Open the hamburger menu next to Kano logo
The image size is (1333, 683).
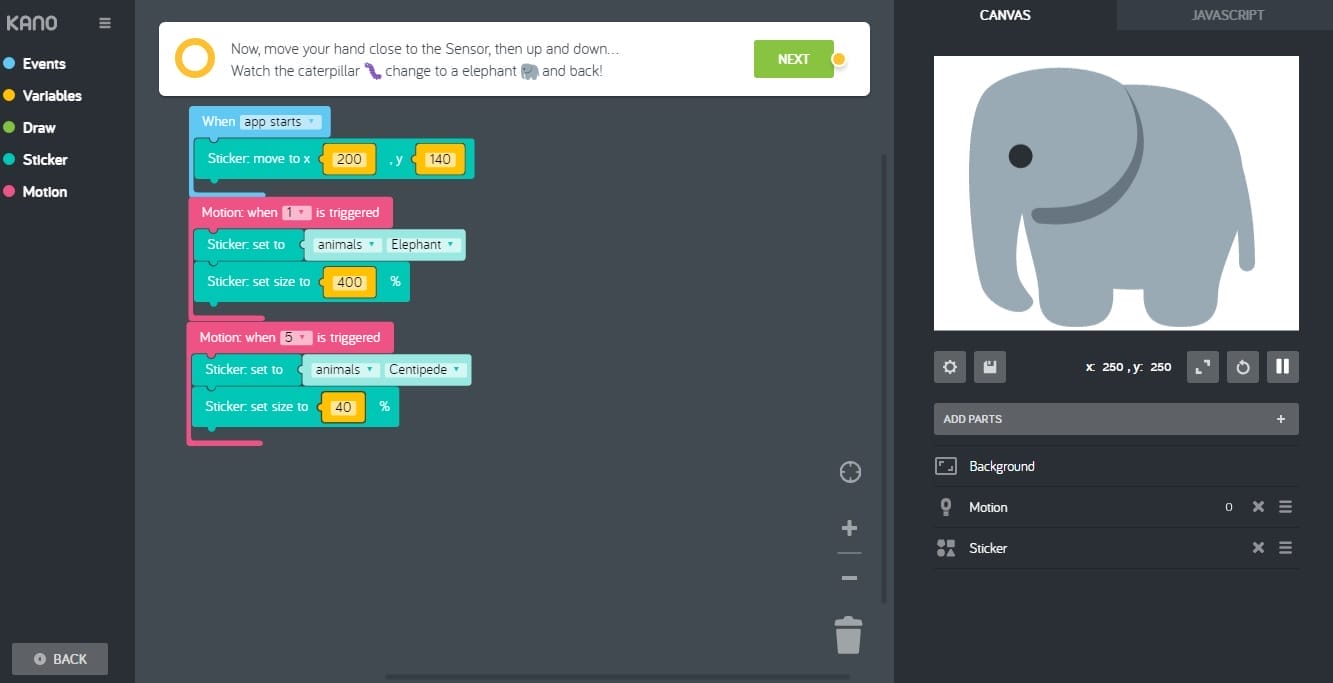105,23
